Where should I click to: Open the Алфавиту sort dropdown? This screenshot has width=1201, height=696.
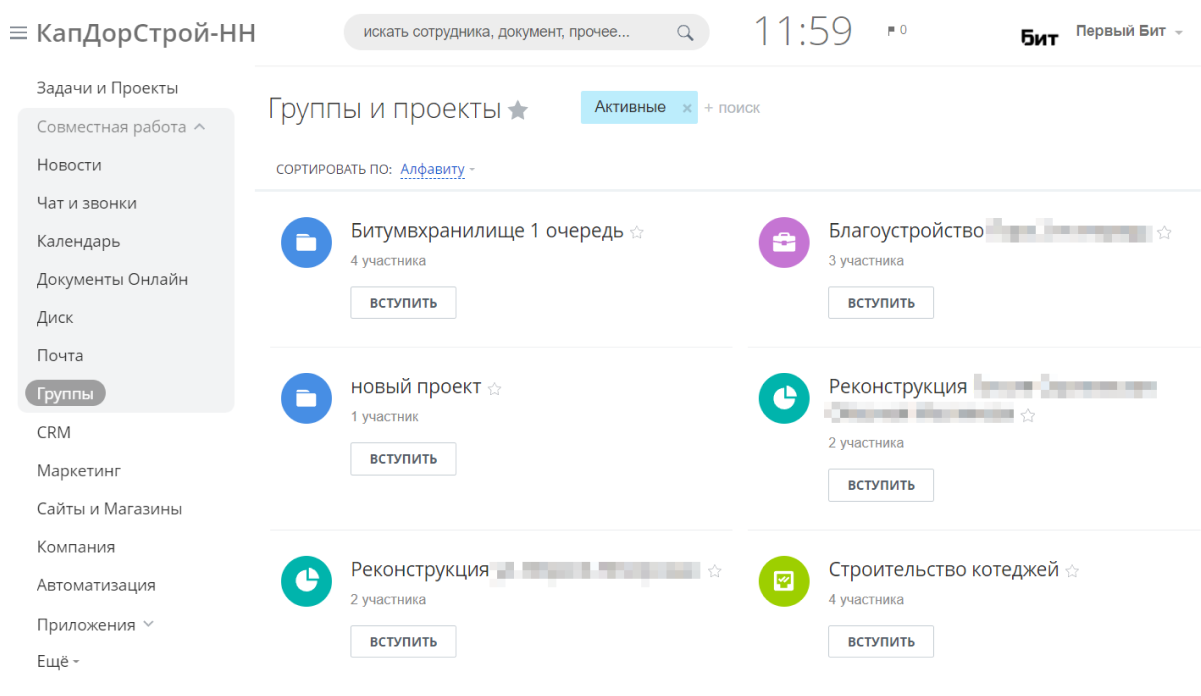[x=433, y=169]
